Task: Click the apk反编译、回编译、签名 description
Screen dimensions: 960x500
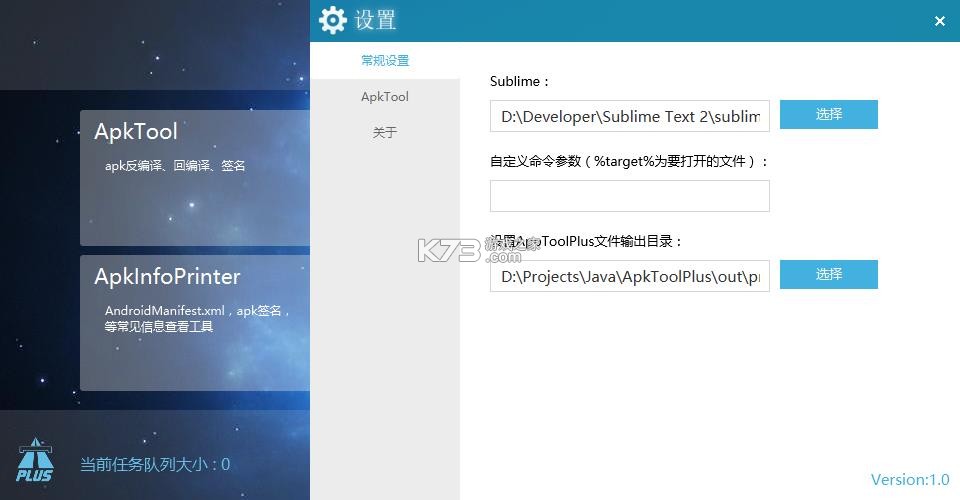Action: click(x=175, y=166)
